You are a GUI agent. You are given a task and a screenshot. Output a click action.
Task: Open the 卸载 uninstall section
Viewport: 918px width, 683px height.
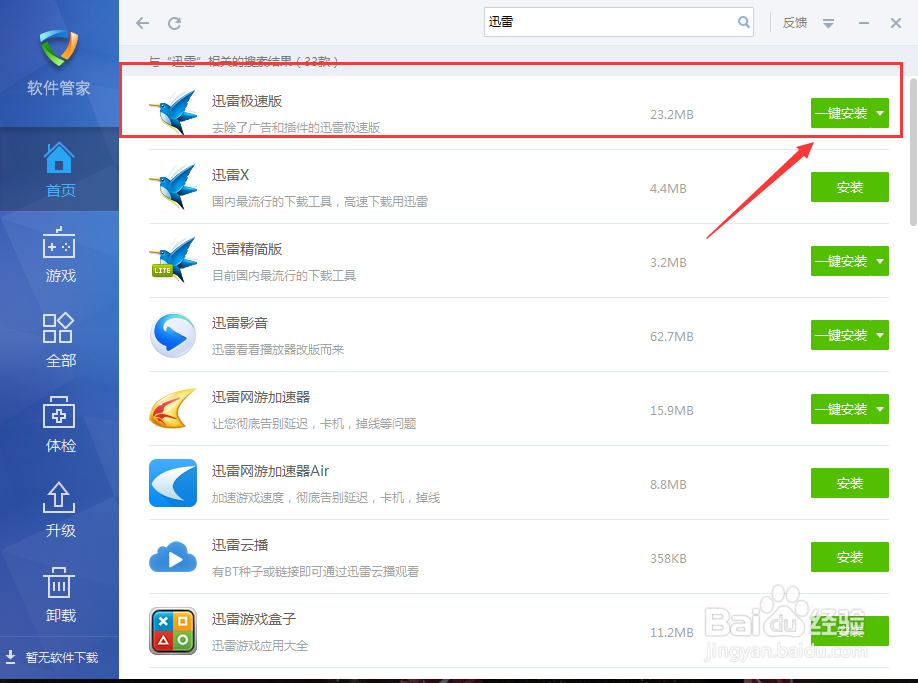pyautogui.click(x=59, y=595)
